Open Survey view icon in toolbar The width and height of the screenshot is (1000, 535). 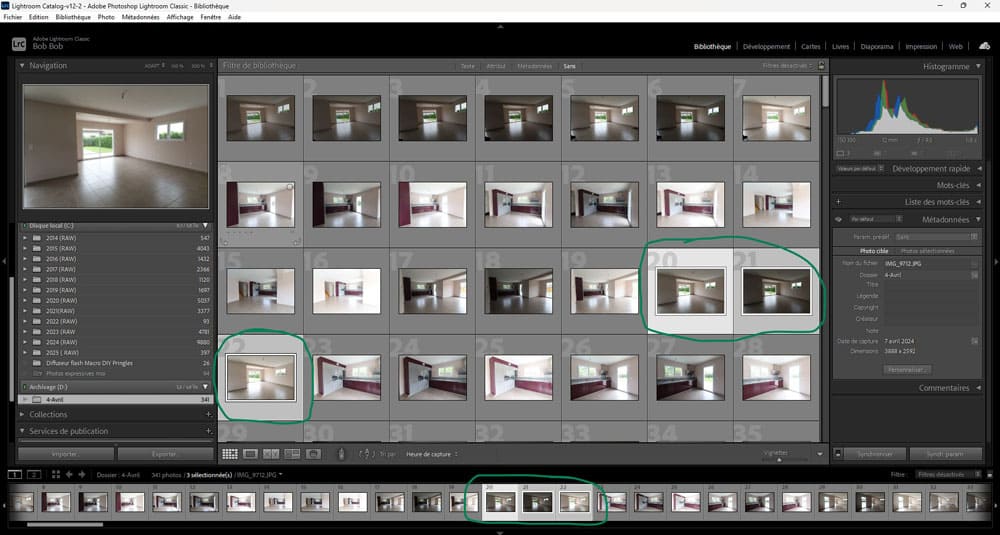click(x=292, y=454)
